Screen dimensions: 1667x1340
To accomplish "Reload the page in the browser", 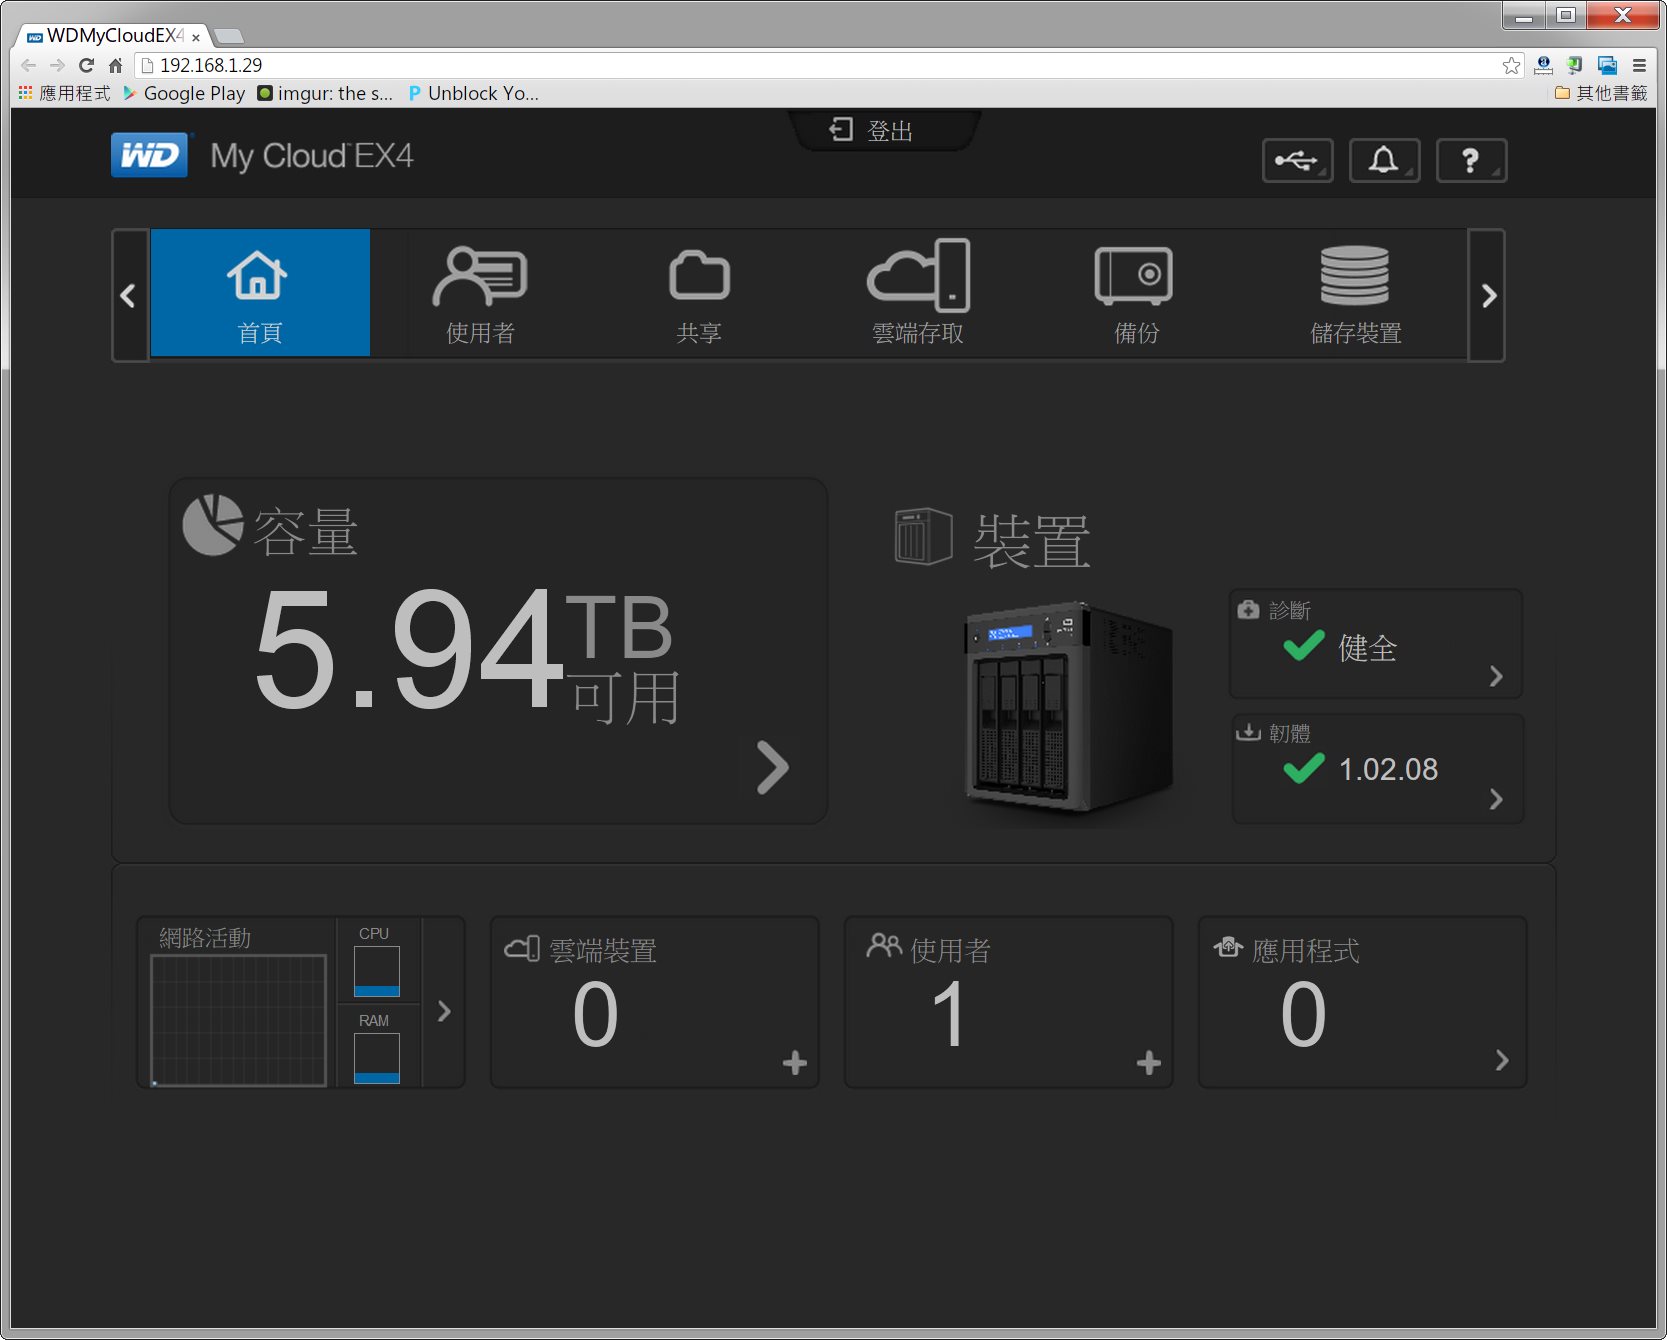I will click(x=86, y=65).
